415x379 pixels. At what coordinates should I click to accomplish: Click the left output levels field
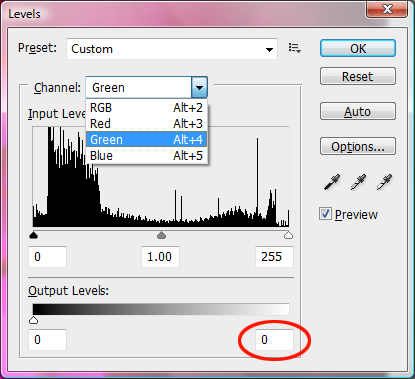coord(48,340)
